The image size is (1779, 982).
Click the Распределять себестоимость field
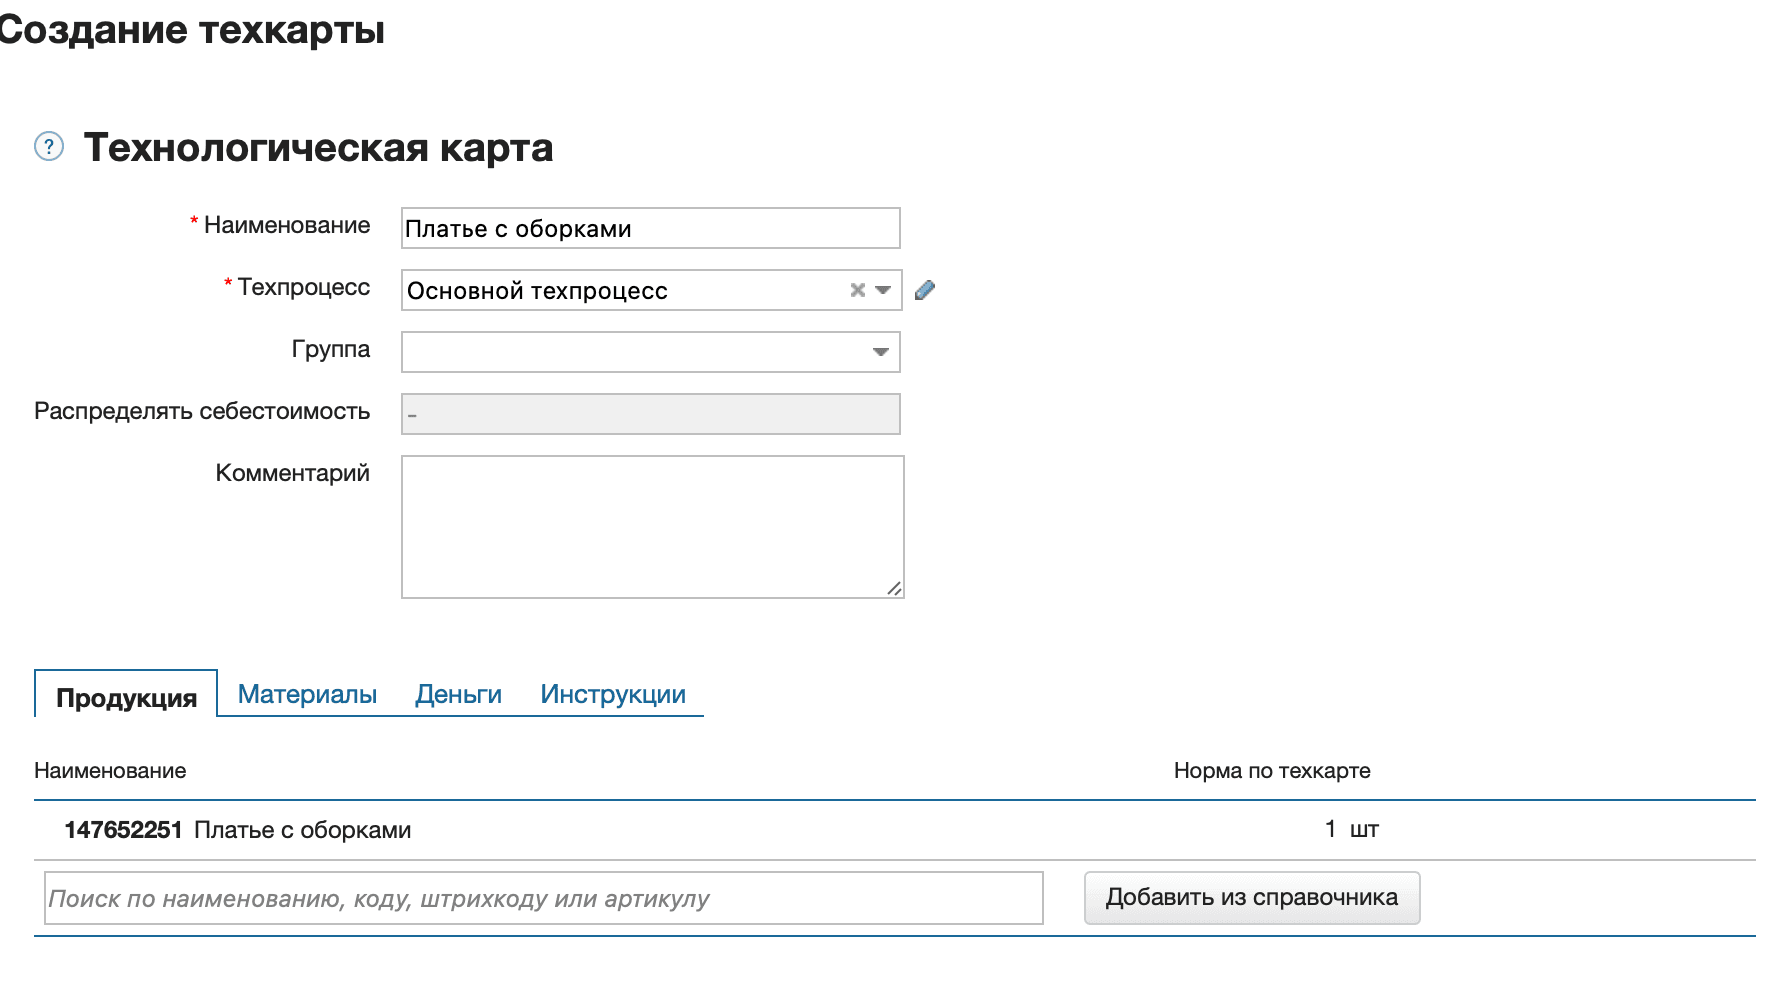pos(650,413)
